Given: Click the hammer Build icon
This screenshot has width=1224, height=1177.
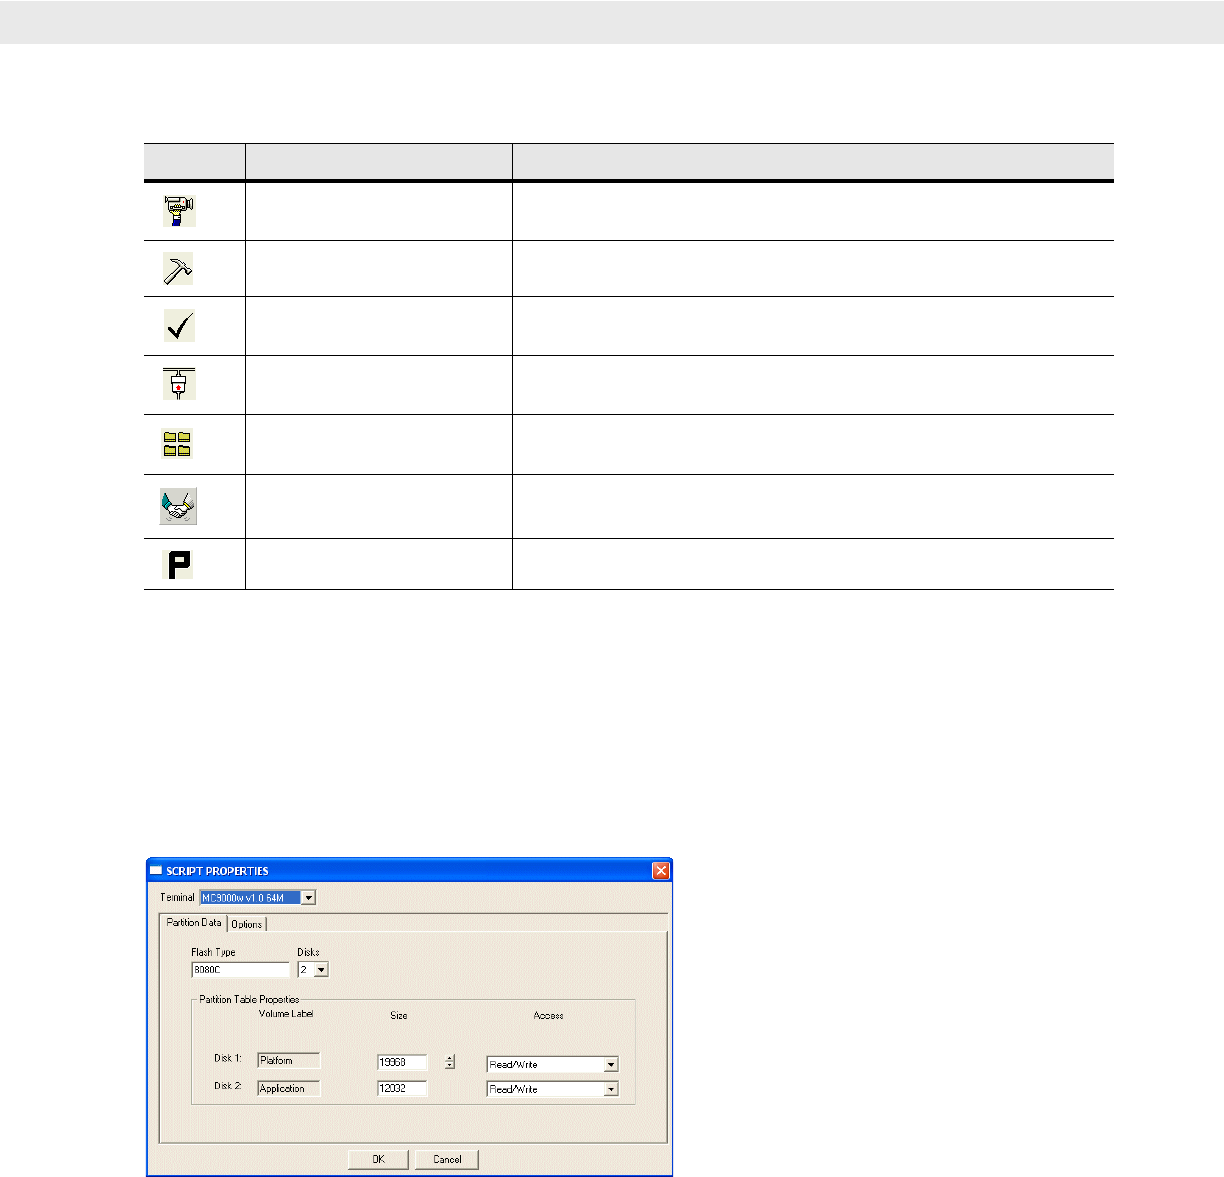Looking at the screenshot, I should pyautogui.click(x=179, y=268).
